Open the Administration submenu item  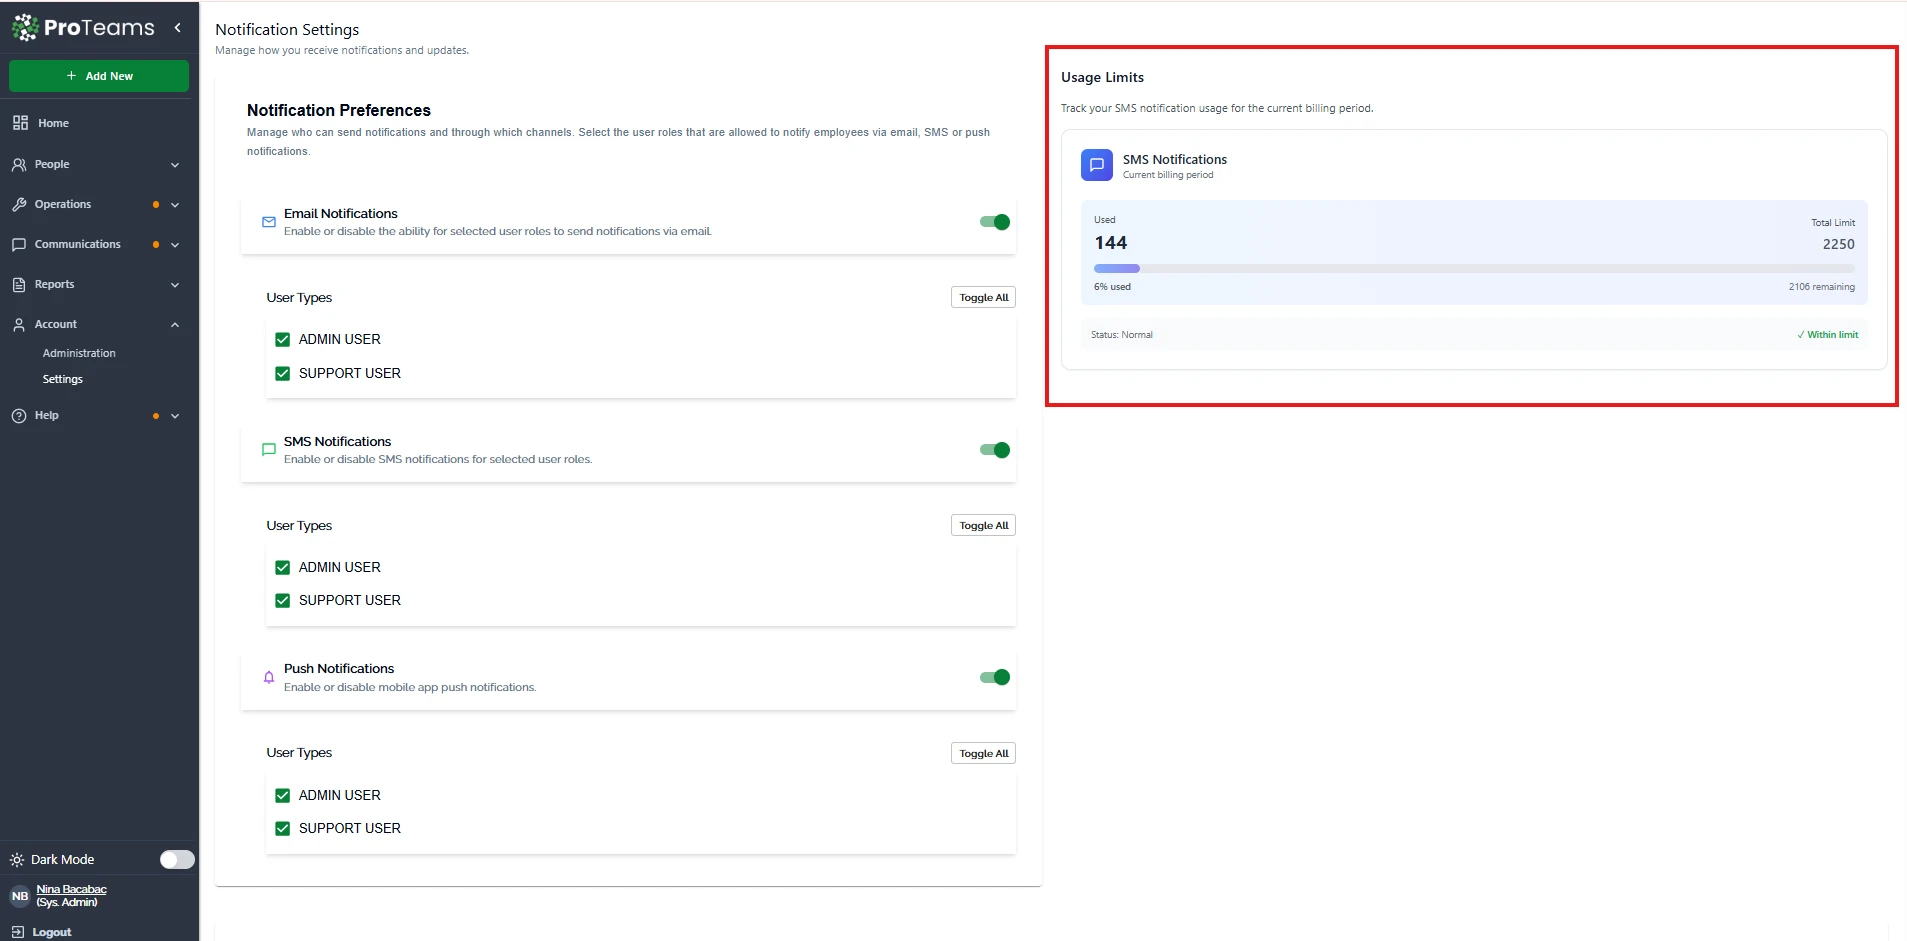[x=79, y=353]
